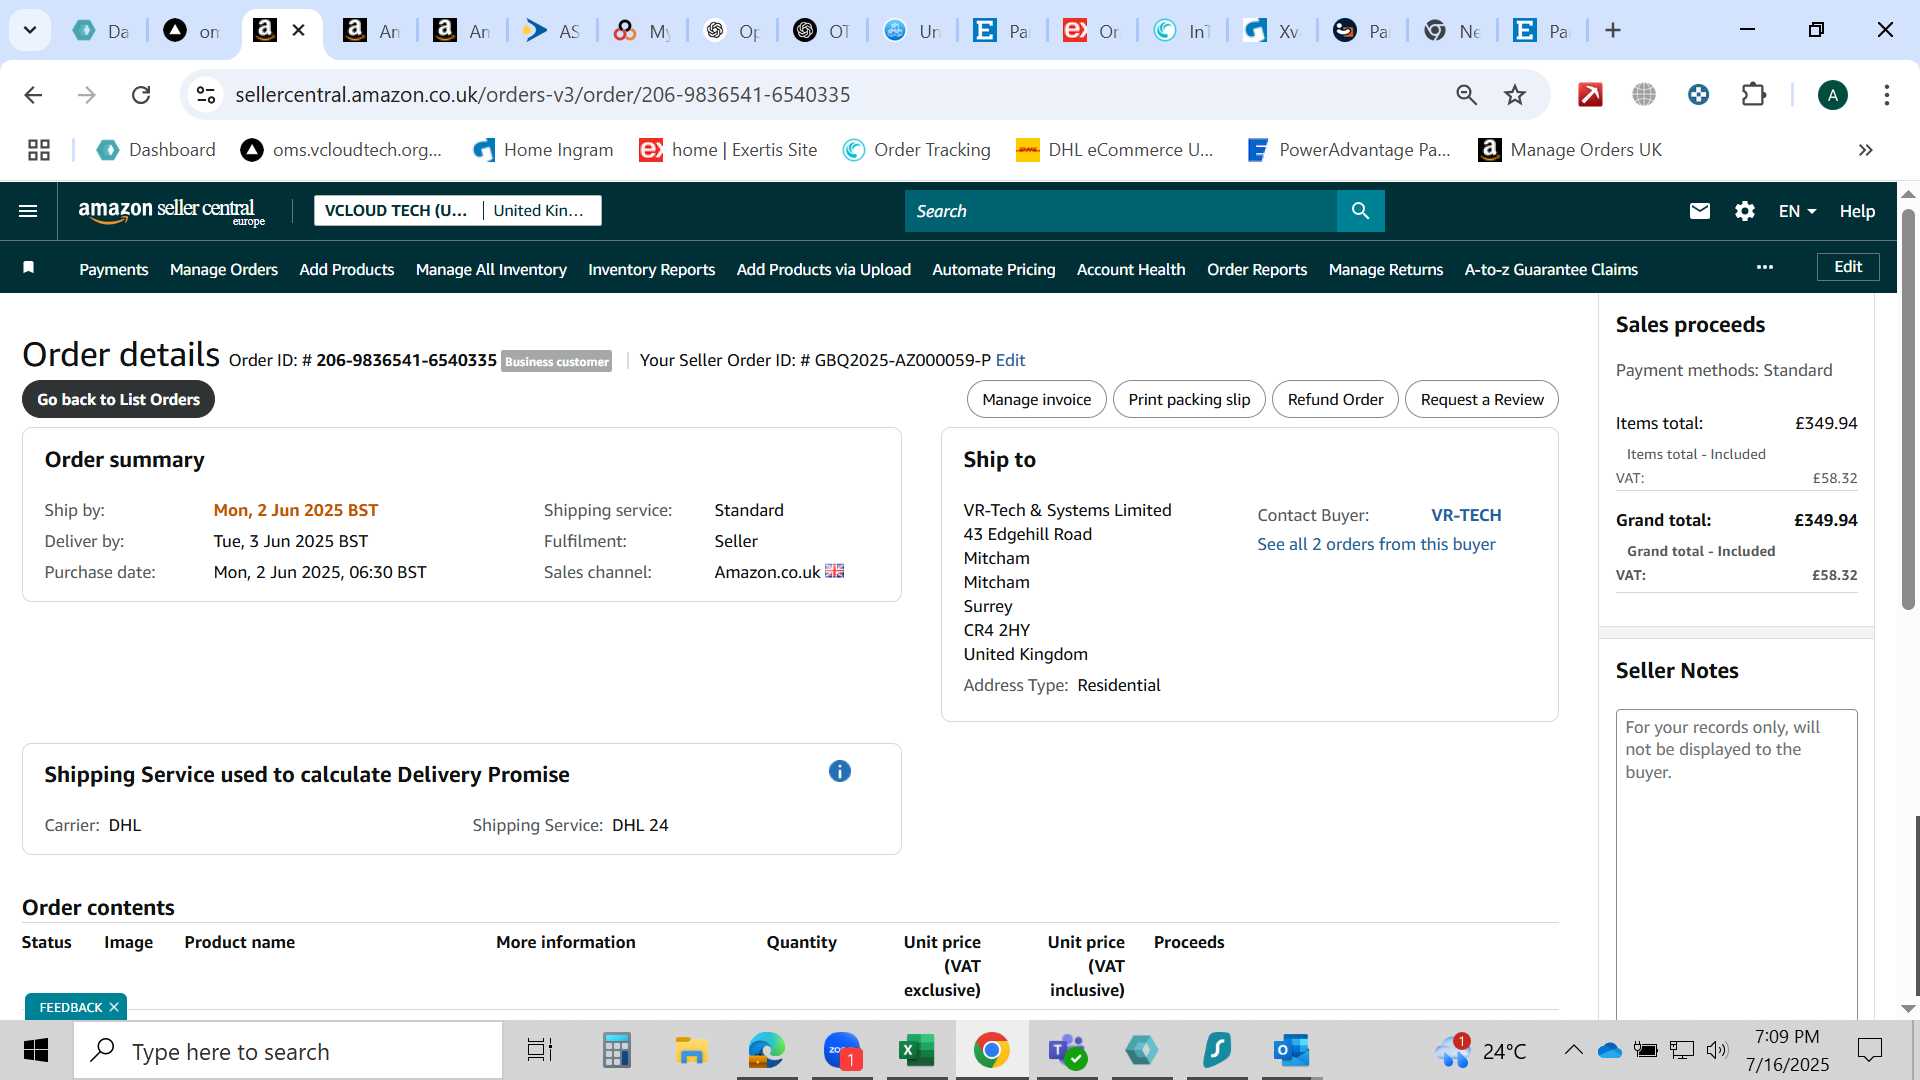
Task: Click Go back to List Orders
Action: coord(118,399)
